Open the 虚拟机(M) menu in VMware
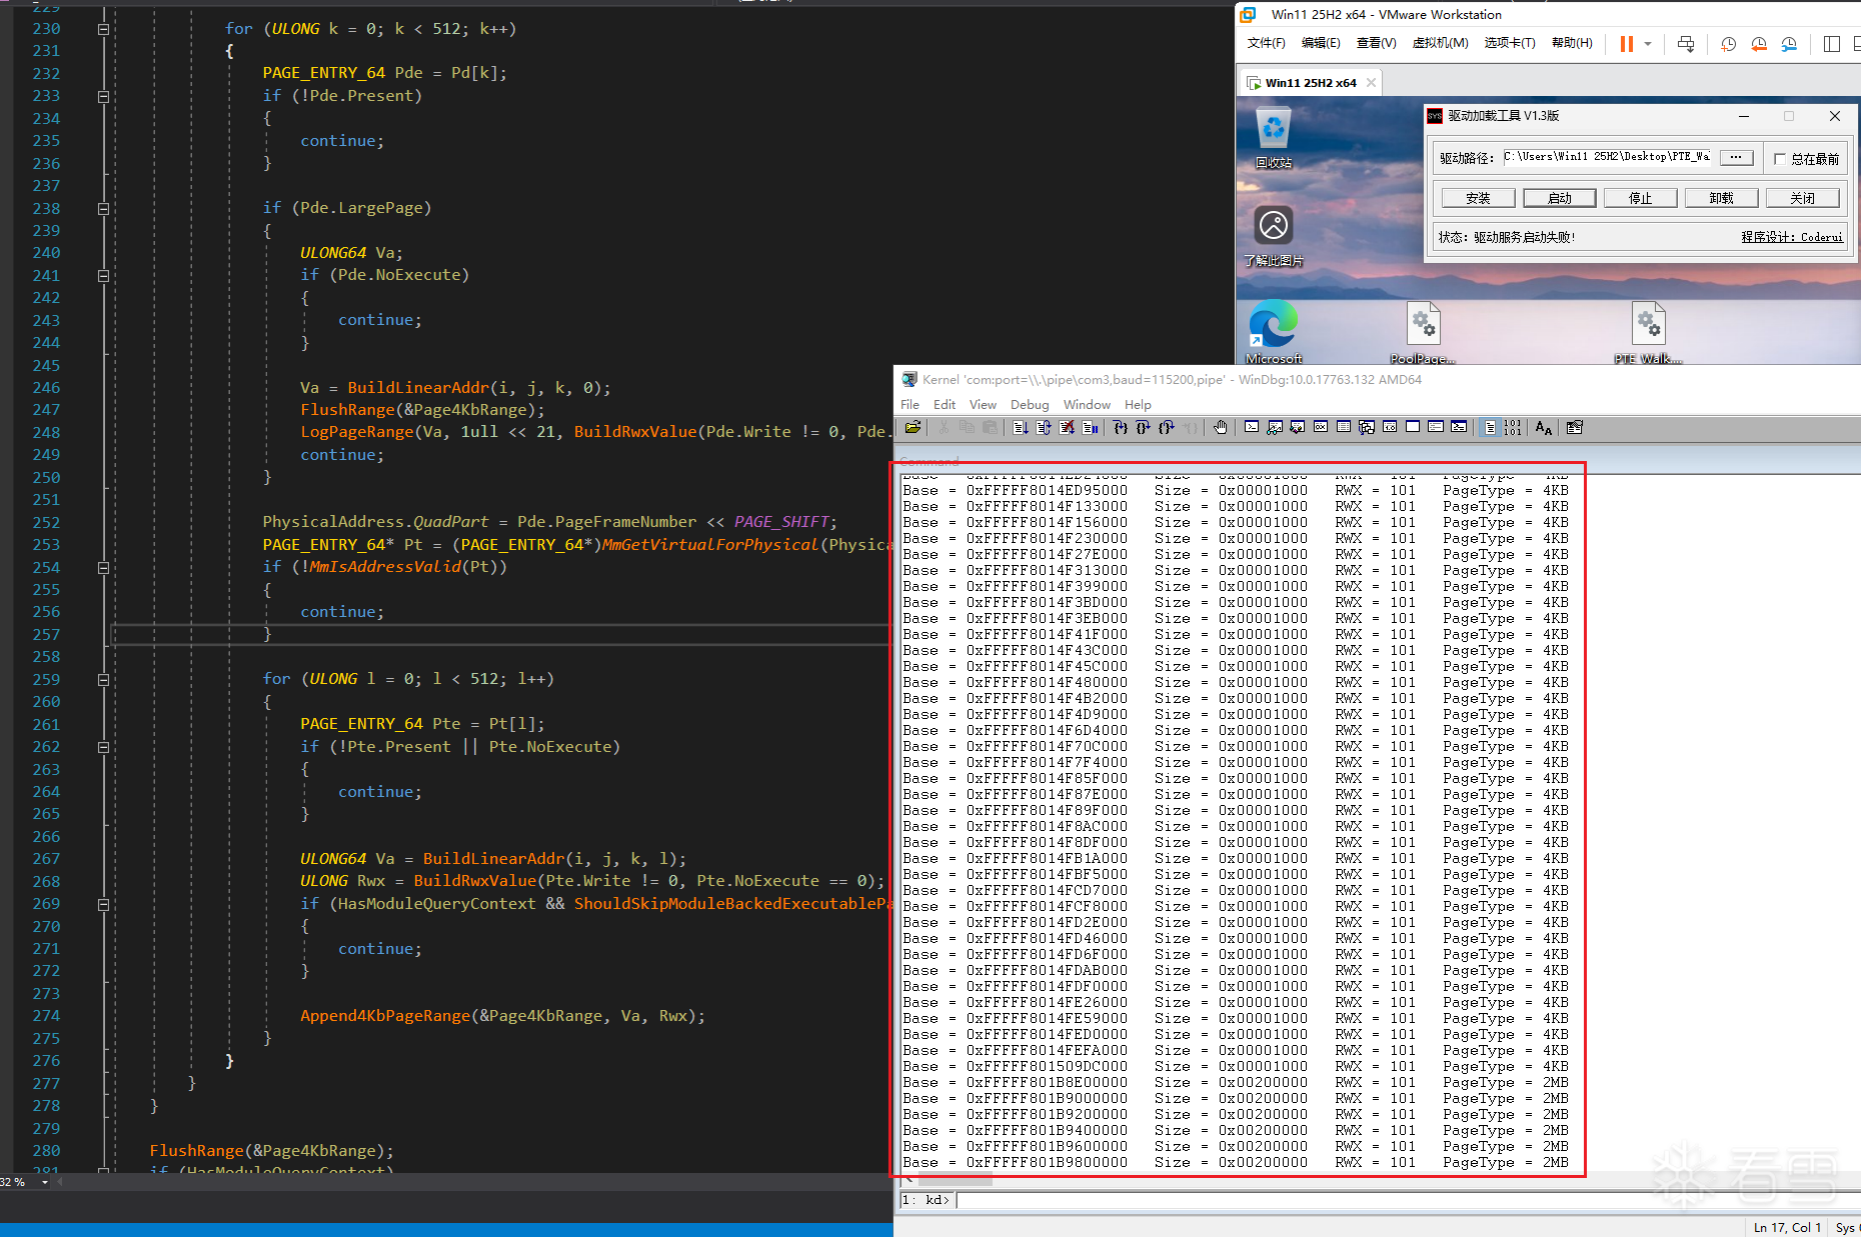The width and height of the screenshot is (1861, 1237). click(1439, 43)
